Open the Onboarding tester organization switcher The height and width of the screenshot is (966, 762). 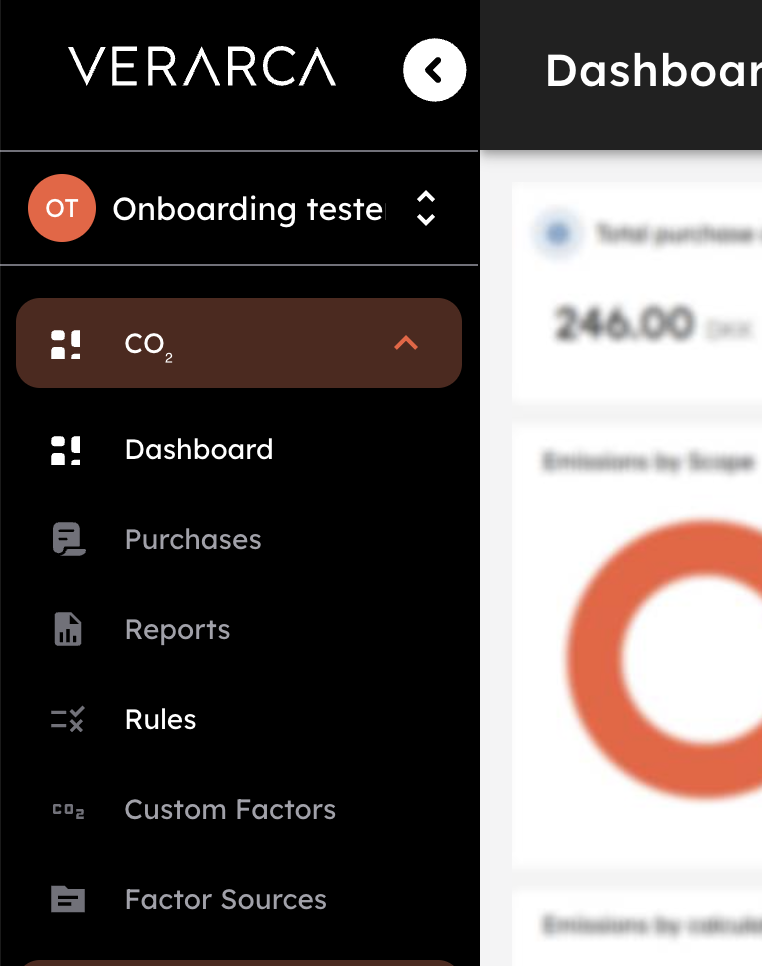pos(426,208)
